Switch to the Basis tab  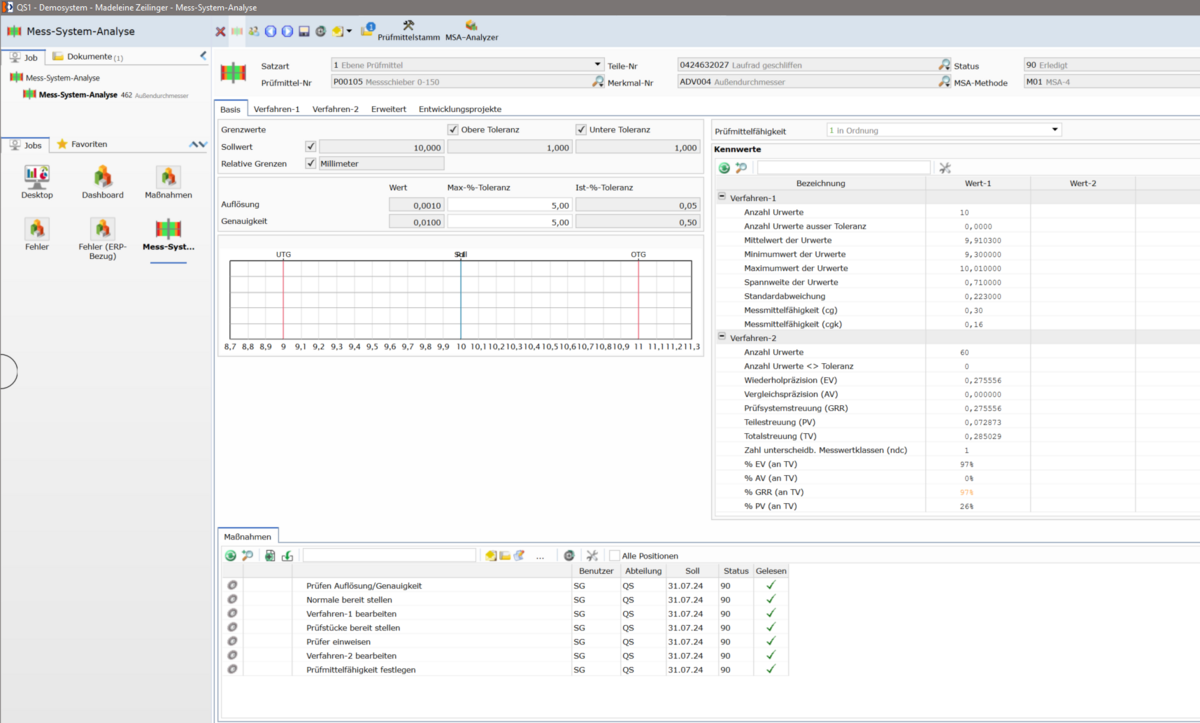point(230,108)
